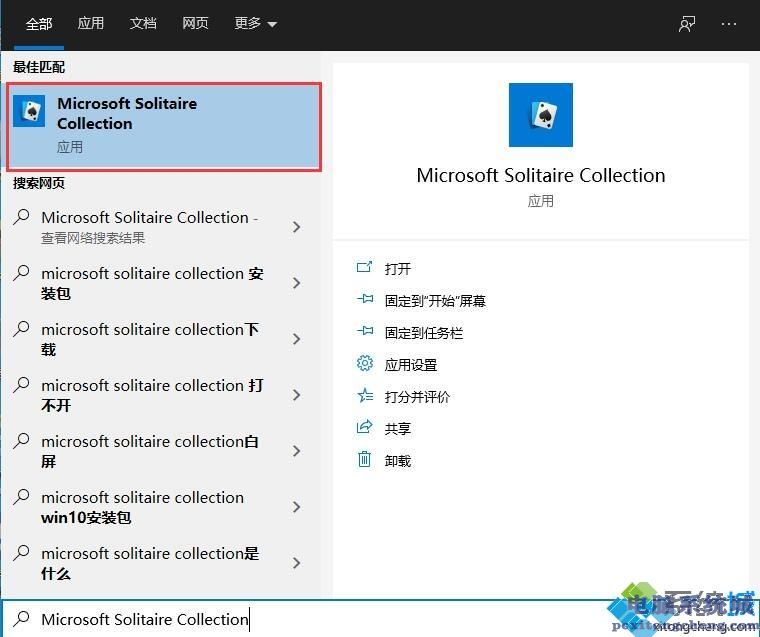The image size is (760, 637).
Task: Choose 固定到"开始"屏幕 option
Action: pos(435,301)
